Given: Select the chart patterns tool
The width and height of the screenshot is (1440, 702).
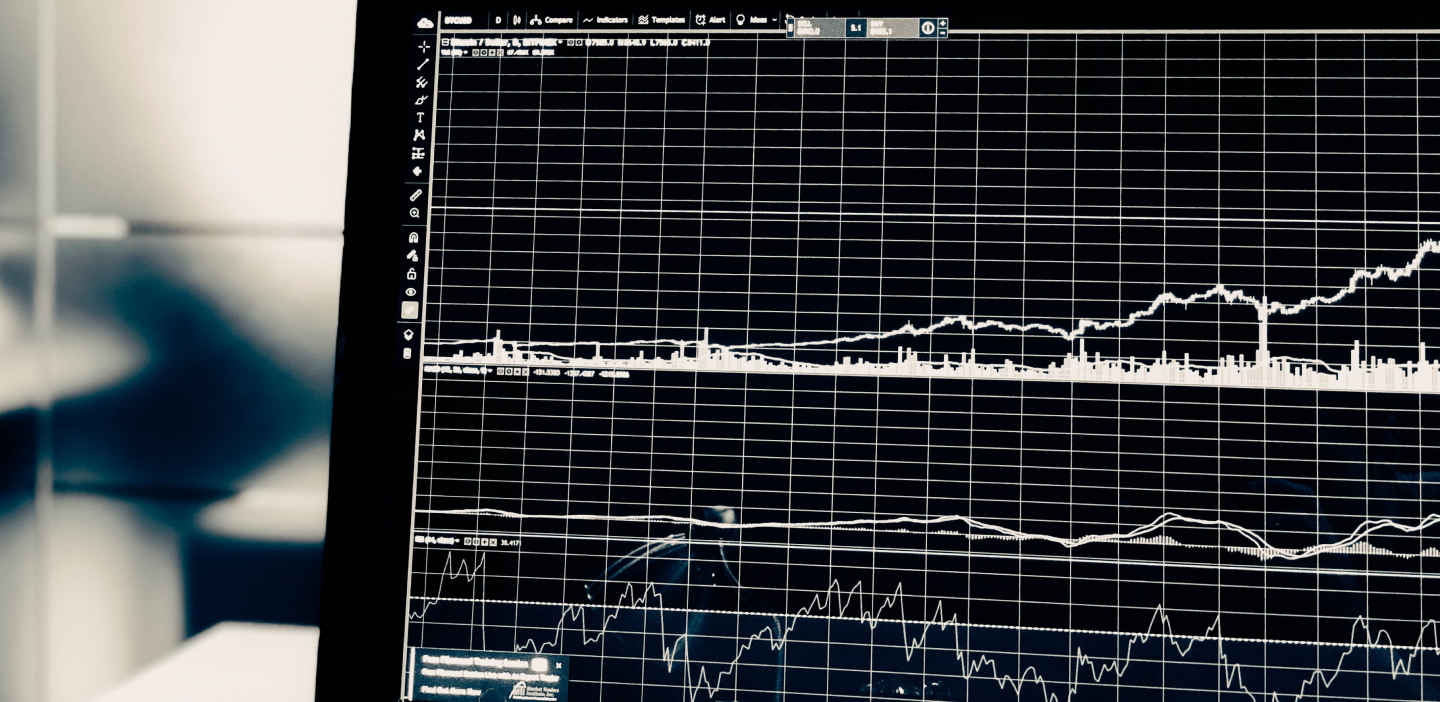Looking at the screenshot, I should point(419,135).
